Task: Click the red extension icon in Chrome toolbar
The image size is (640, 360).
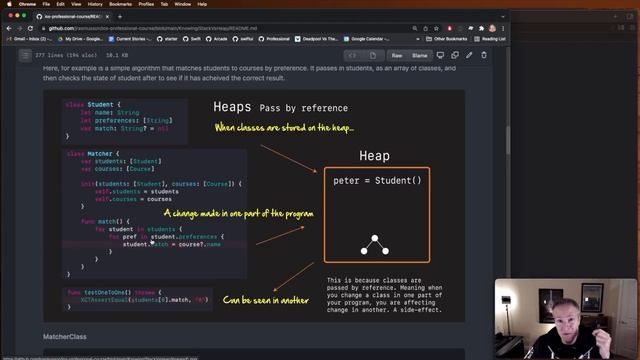Action: pyautogui.click(x=449, y=29)
